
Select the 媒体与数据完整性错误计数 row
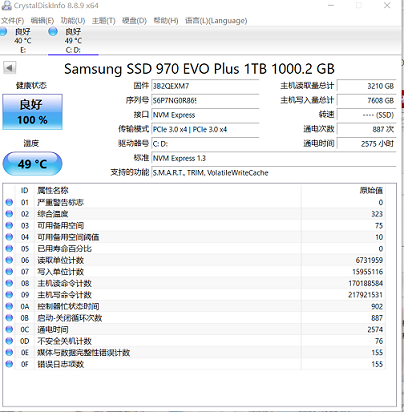point(195,352)
